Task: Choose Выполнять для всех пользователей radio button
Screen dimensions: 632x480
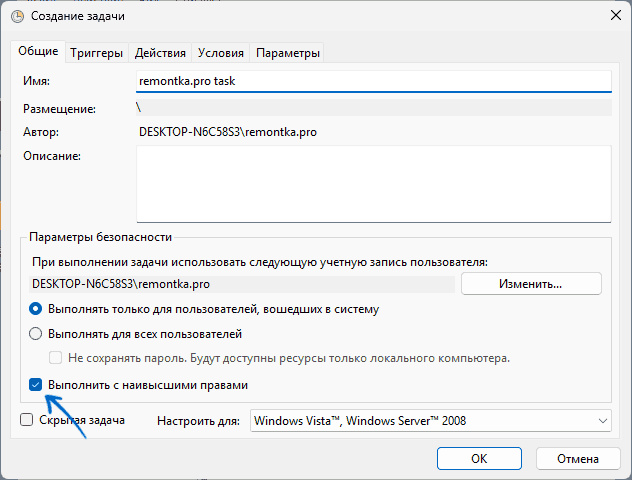Action: (x=36, y=334)
